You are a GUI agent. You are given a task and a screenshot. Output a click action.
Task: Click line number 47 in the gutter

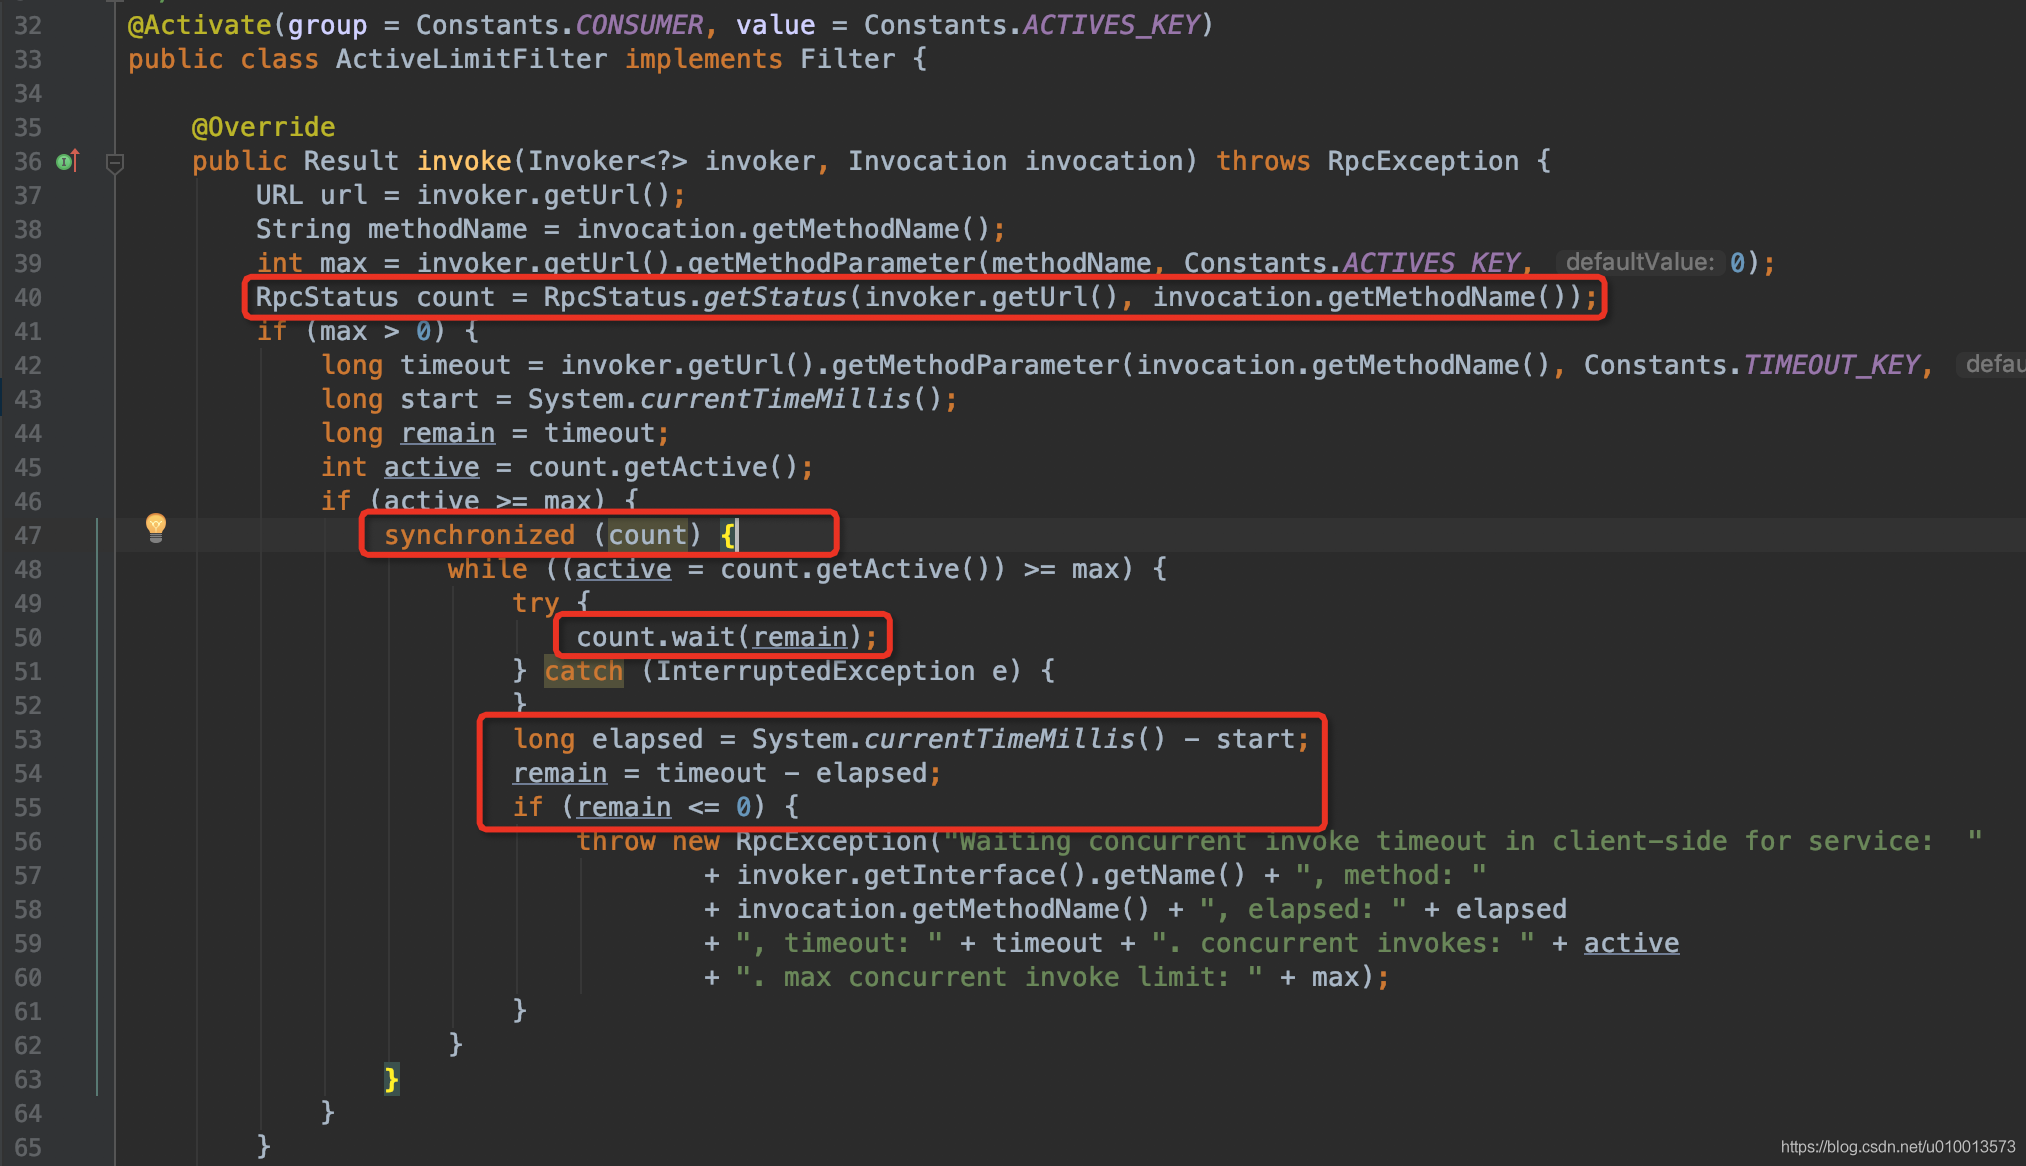[x=28, y=535]
